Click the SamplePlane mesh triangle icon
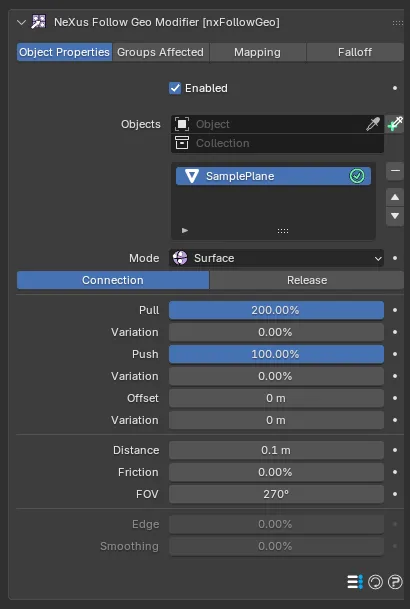410x609 pixels. point(192,176)
